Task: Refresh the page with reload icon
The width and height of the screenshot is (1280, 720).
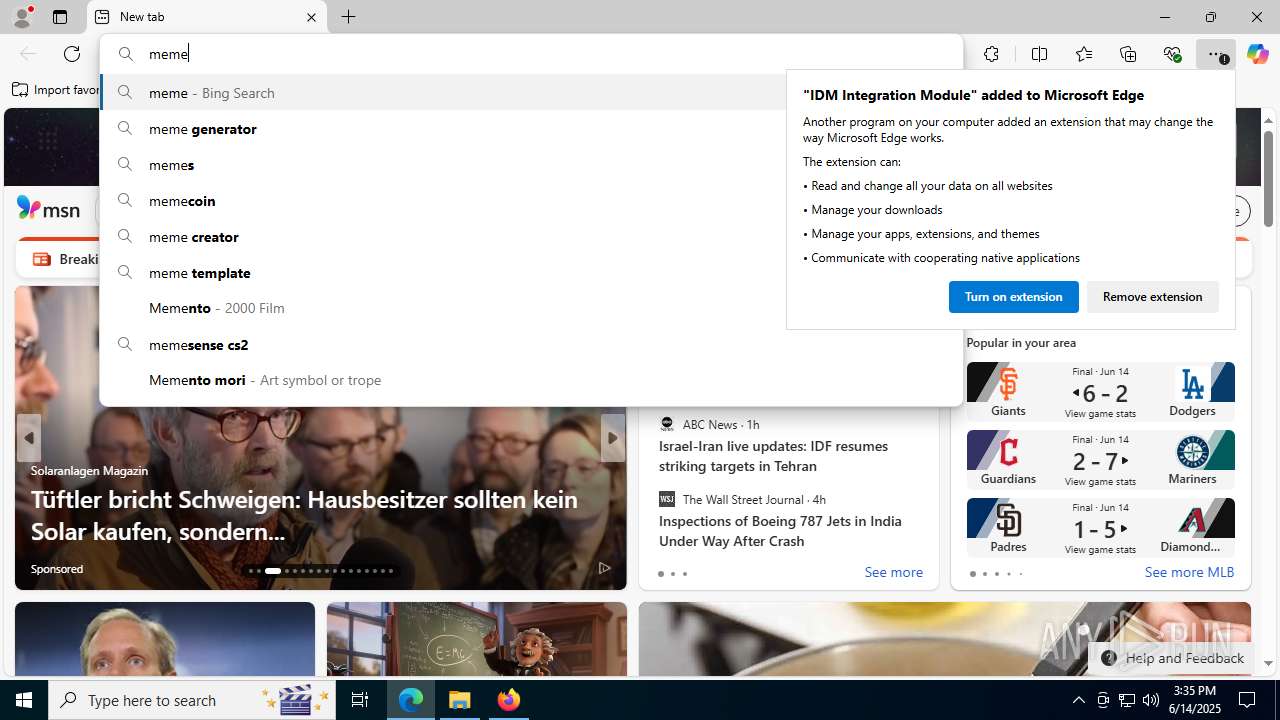Action: [72, 54]
